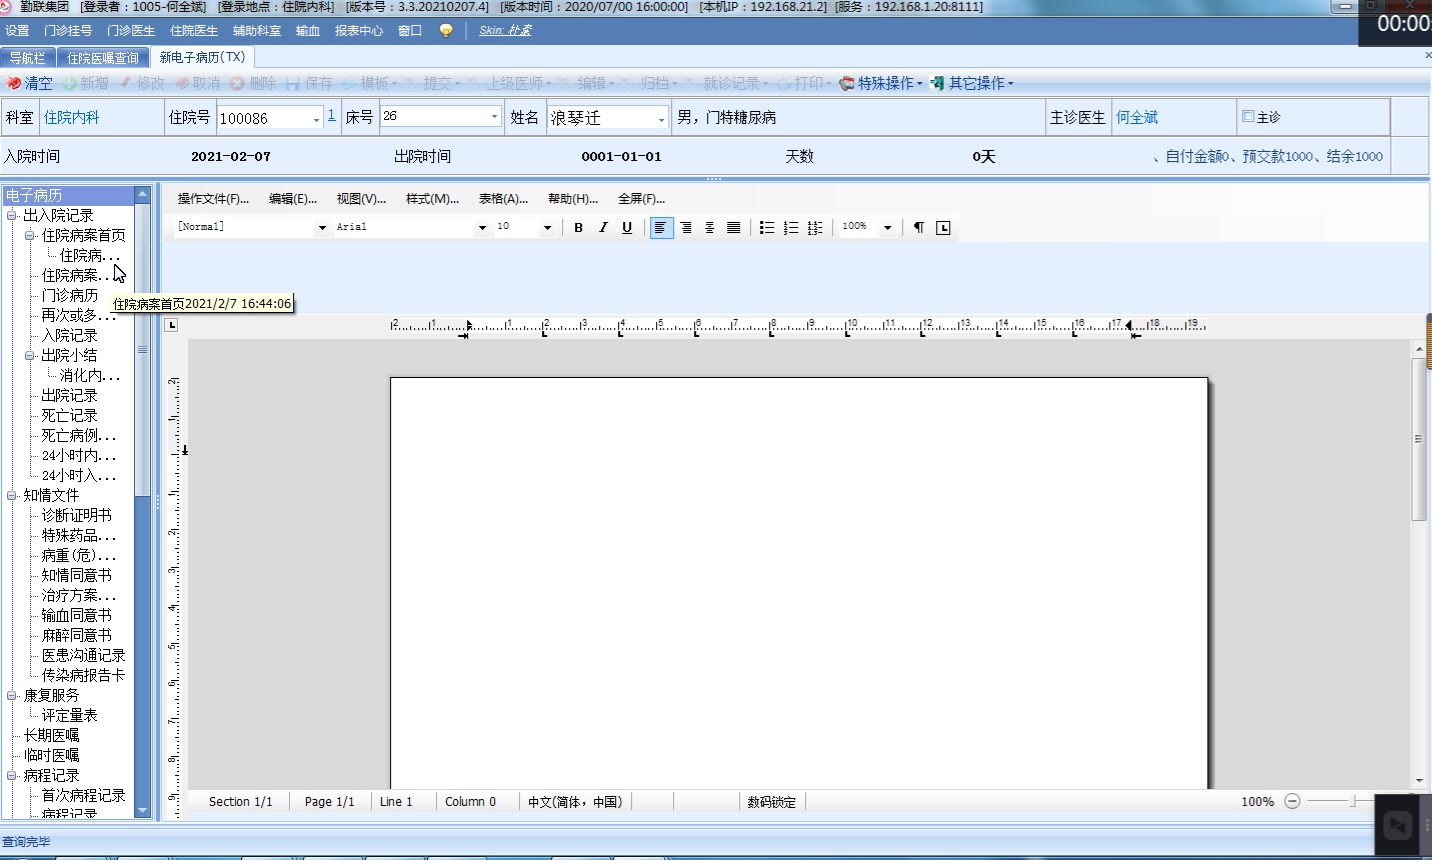The image size is (1432, 860).
Task: Switch to the 住院医嘱查询 tab
Action: pos(103,58)
